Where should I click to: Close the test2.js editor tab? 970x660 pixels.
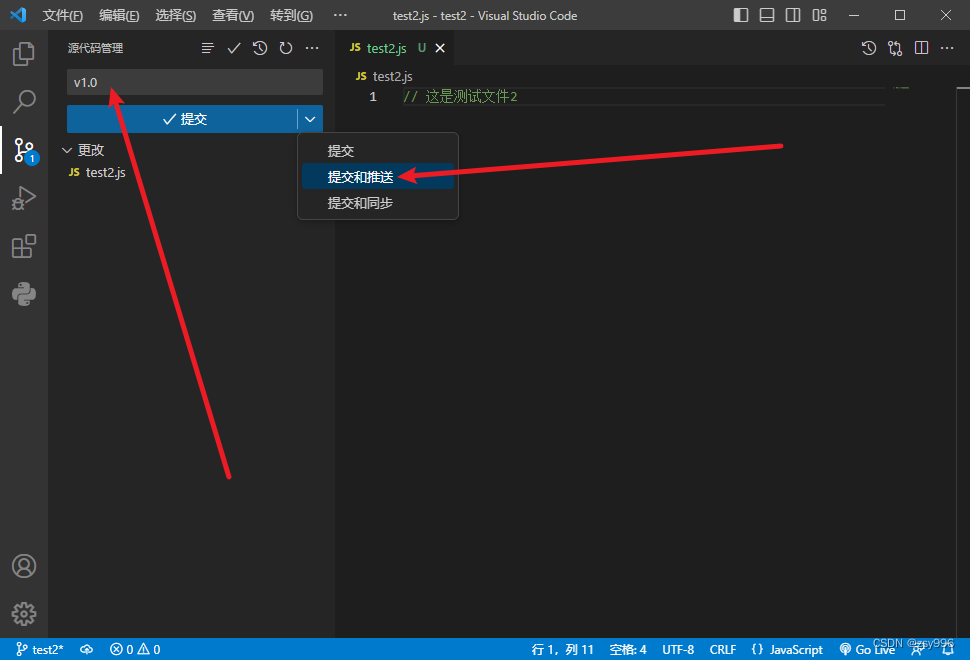[440, 48]
